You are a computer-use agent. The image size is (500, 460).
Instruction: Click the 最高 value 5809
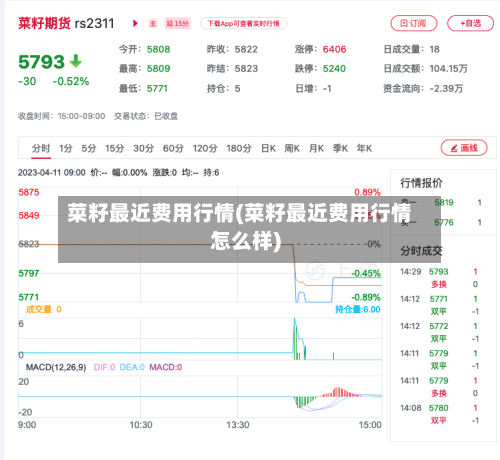click(x=158, y=69)
